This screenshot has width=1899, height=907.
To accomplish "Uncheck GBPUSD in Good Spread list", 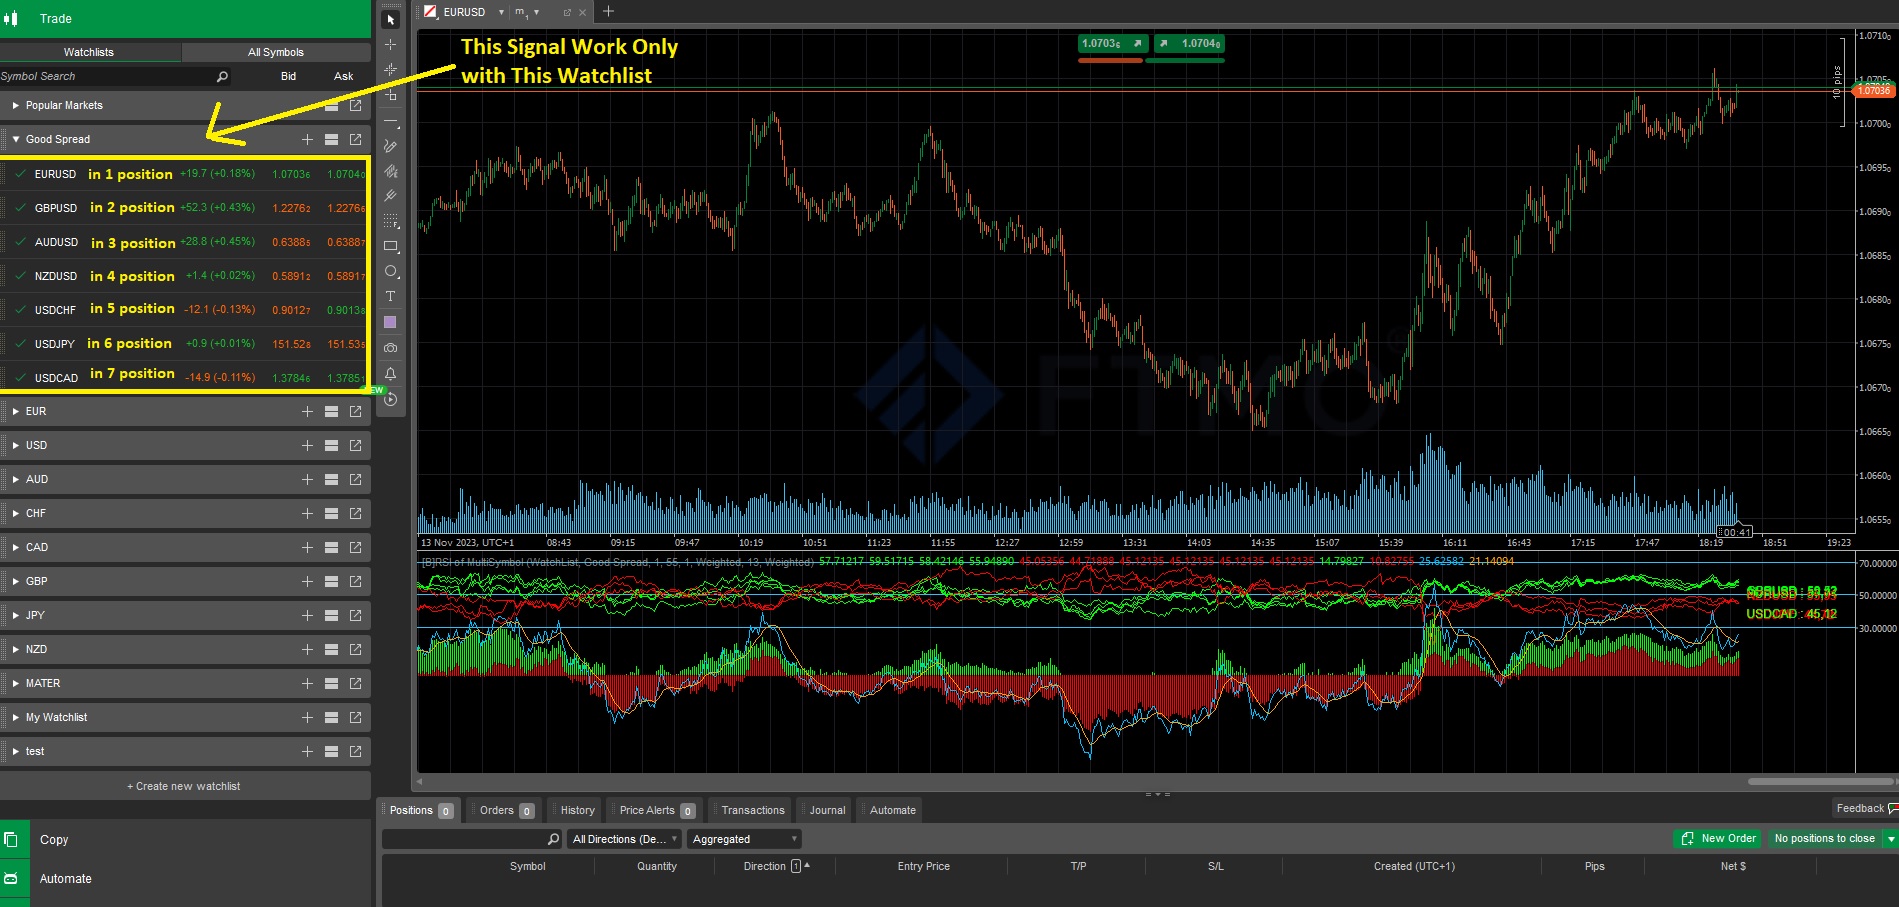I will point(20,208).
